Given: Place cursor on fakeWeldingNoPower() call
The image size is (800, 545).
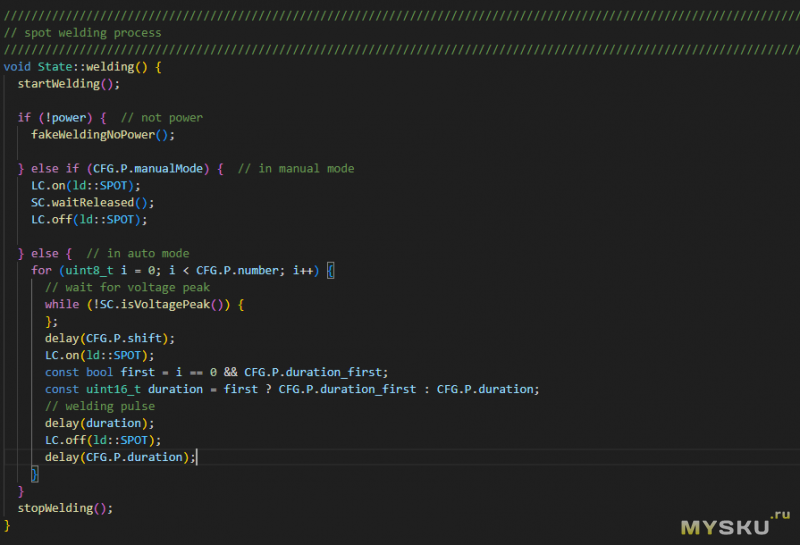Looking at the screenshot, I should point(102,134).
